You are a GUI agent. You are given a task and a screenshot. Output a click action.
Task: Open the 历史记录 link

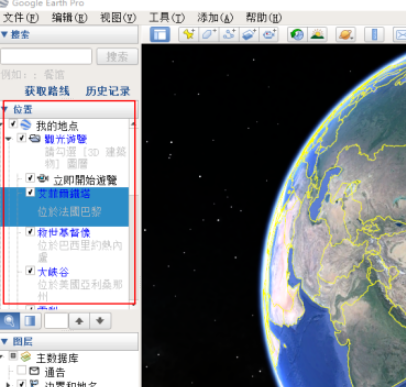[108, 91]
